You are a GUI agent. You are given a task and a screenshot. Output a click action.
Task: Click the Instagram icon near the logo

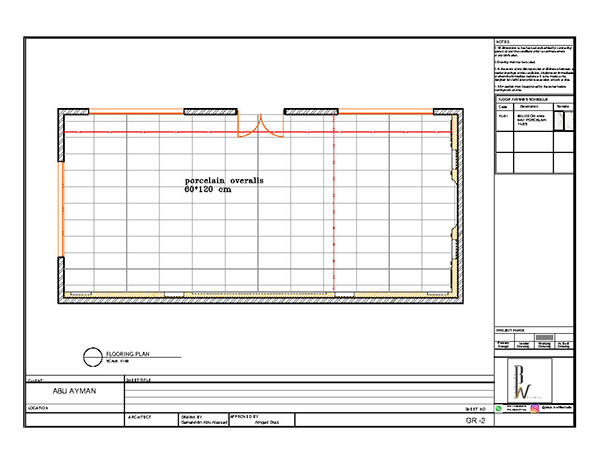point(536,407)
